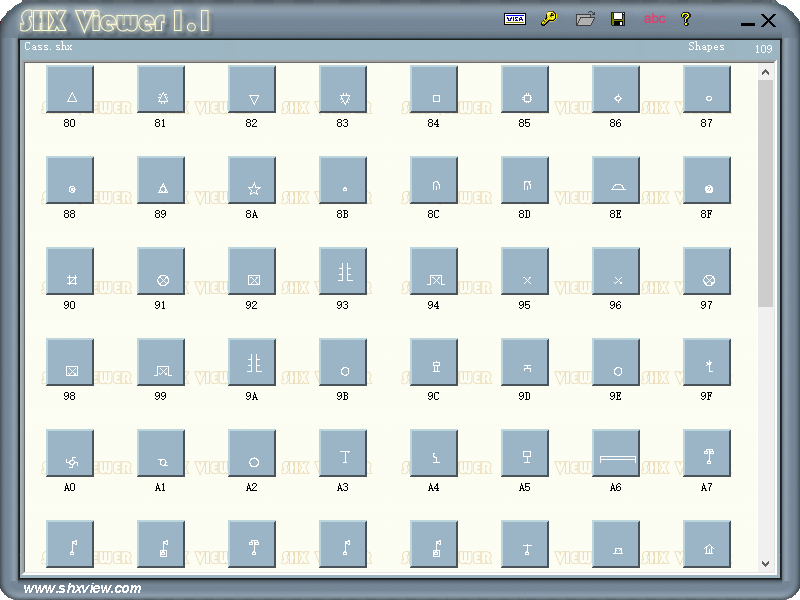Open help with the question mark icon
Viewport: 800px width, 600px height.
click(x=686, y=19)
